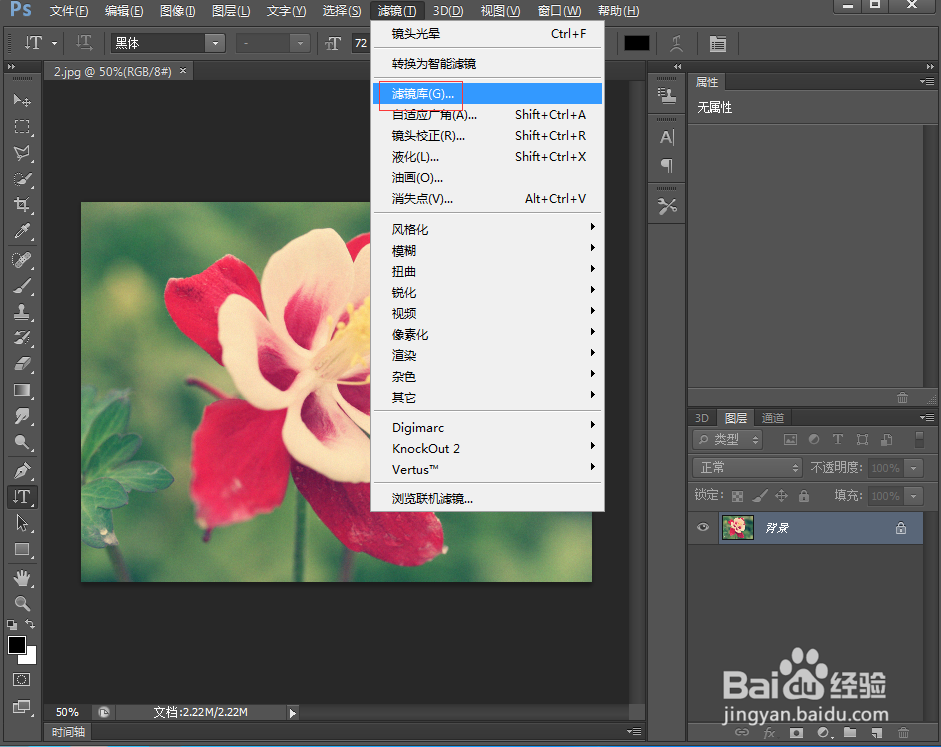Open the 图像(I) menu

tap(178, 11)
